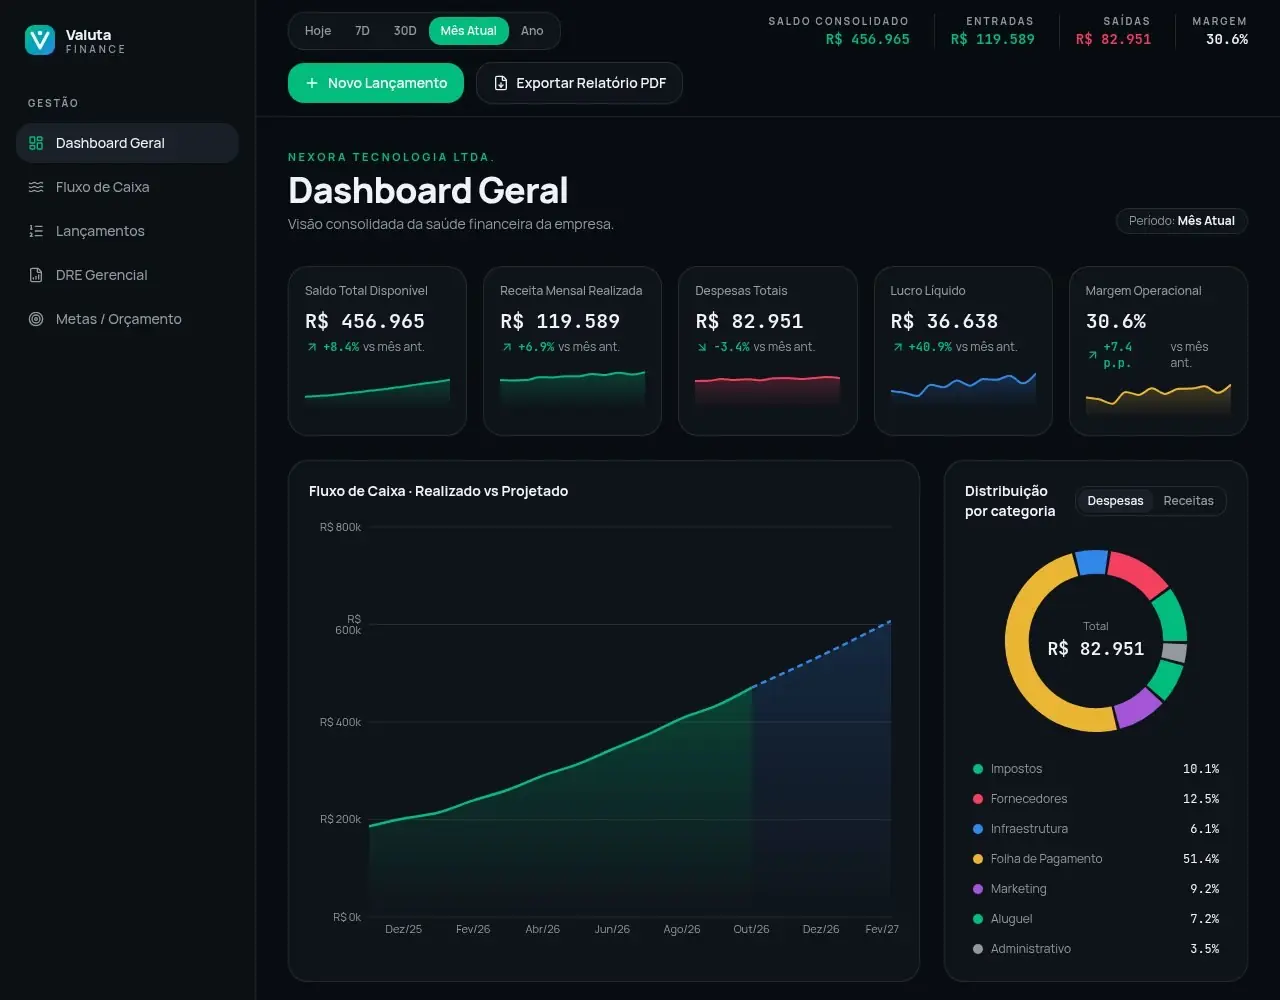Show Receitas in the category distribution
The height and width of the screenshot is (1000, 1280).
[x=1188, y=501]
